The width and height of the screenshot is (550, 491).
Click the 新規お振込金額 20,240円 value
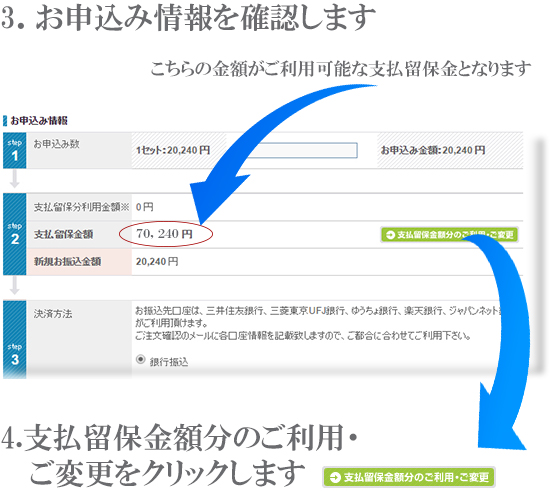point(157,262)
